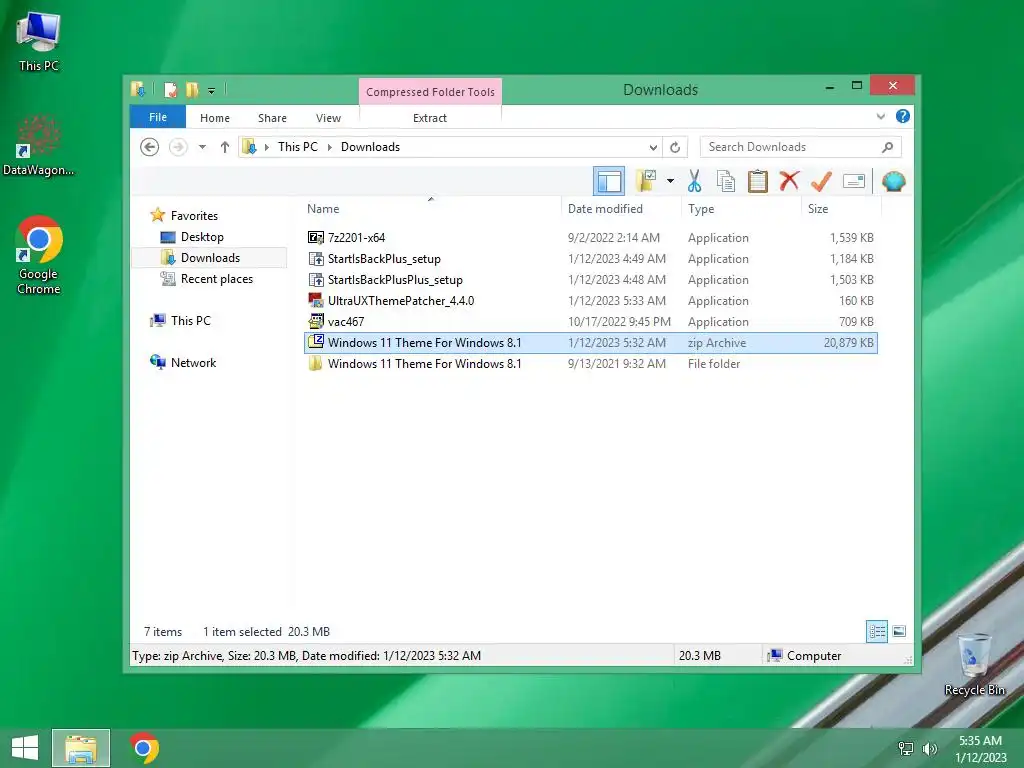Image resolution: width=1024 pixels, height=768 pixels.
Task: Expand the ribbon with the chevron
Action: tap(880, 116)
